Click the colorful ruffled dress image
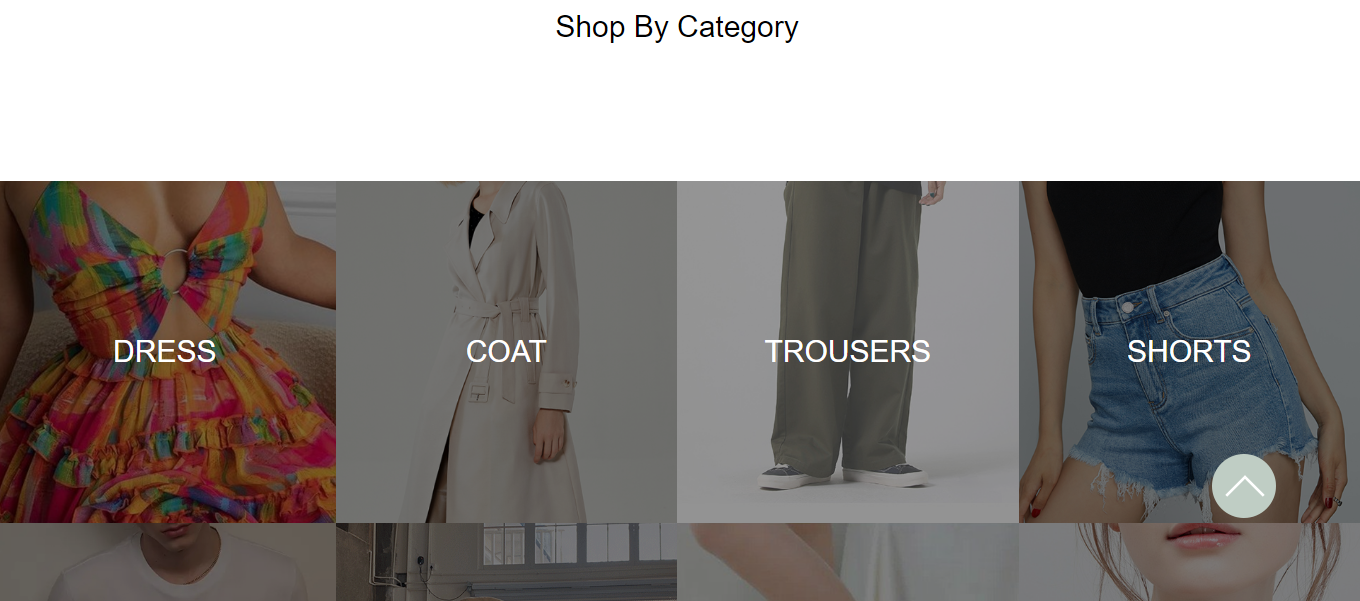The width and height of the screenshot is (1360, 601). coord(168,352)
